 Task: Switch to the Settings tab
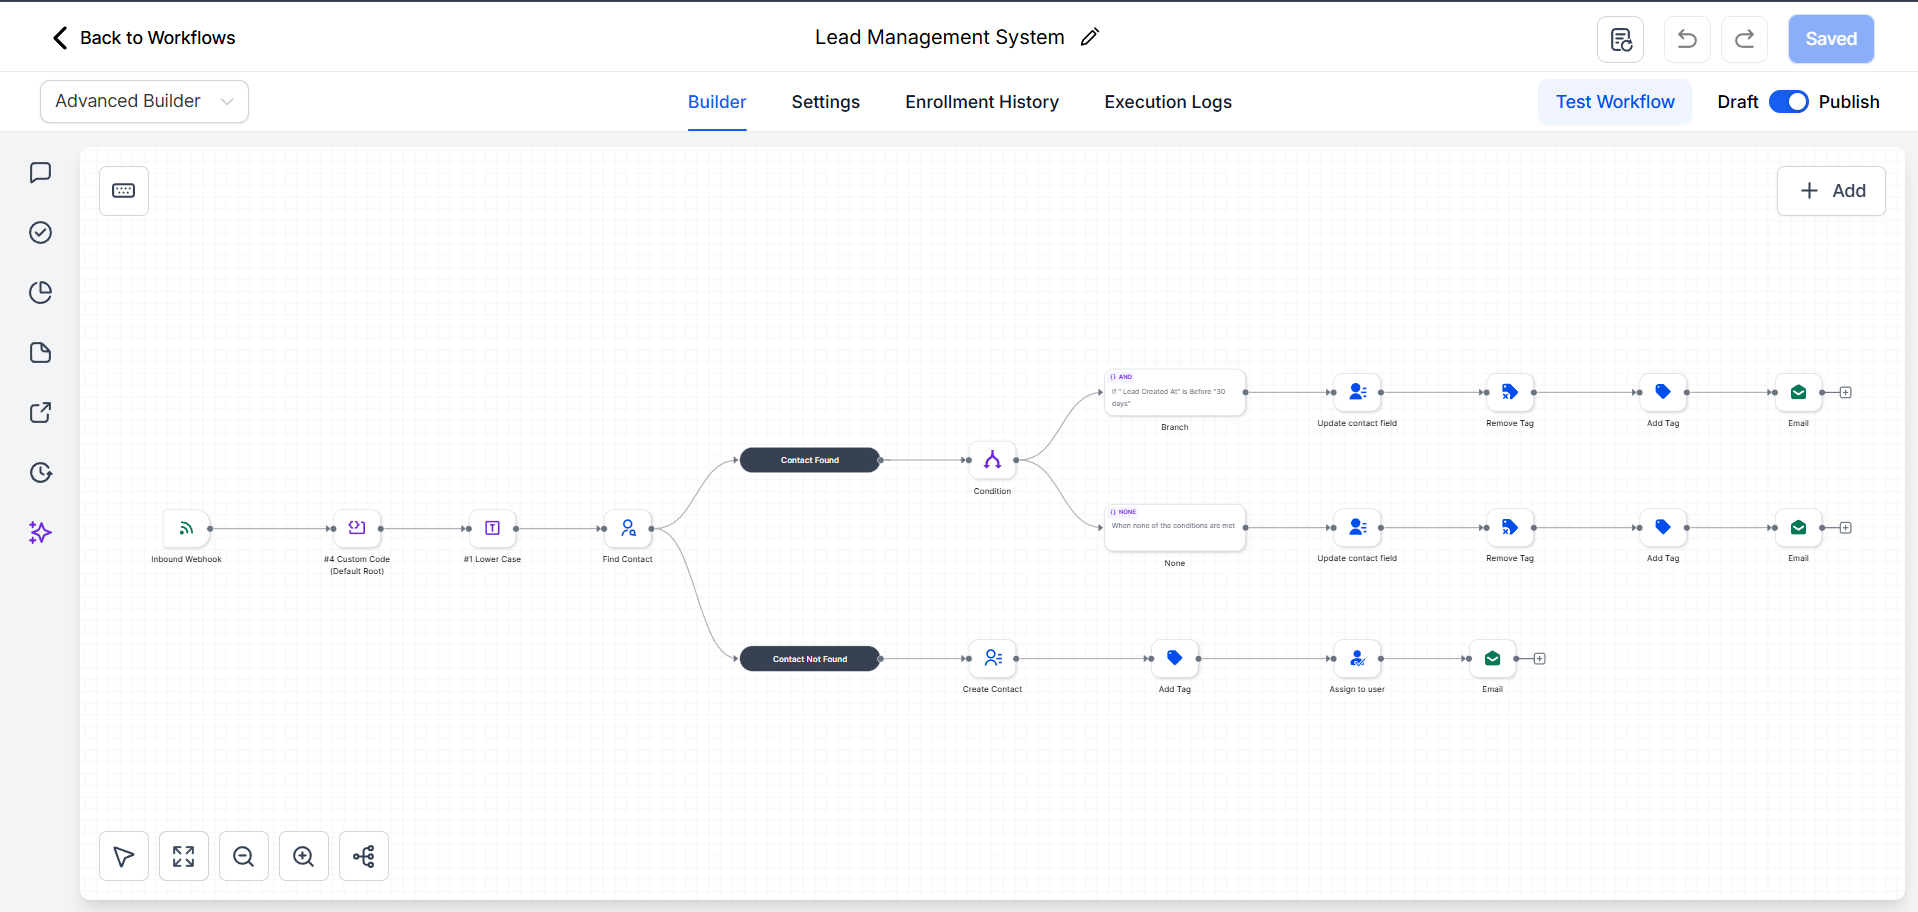(826, 102)
